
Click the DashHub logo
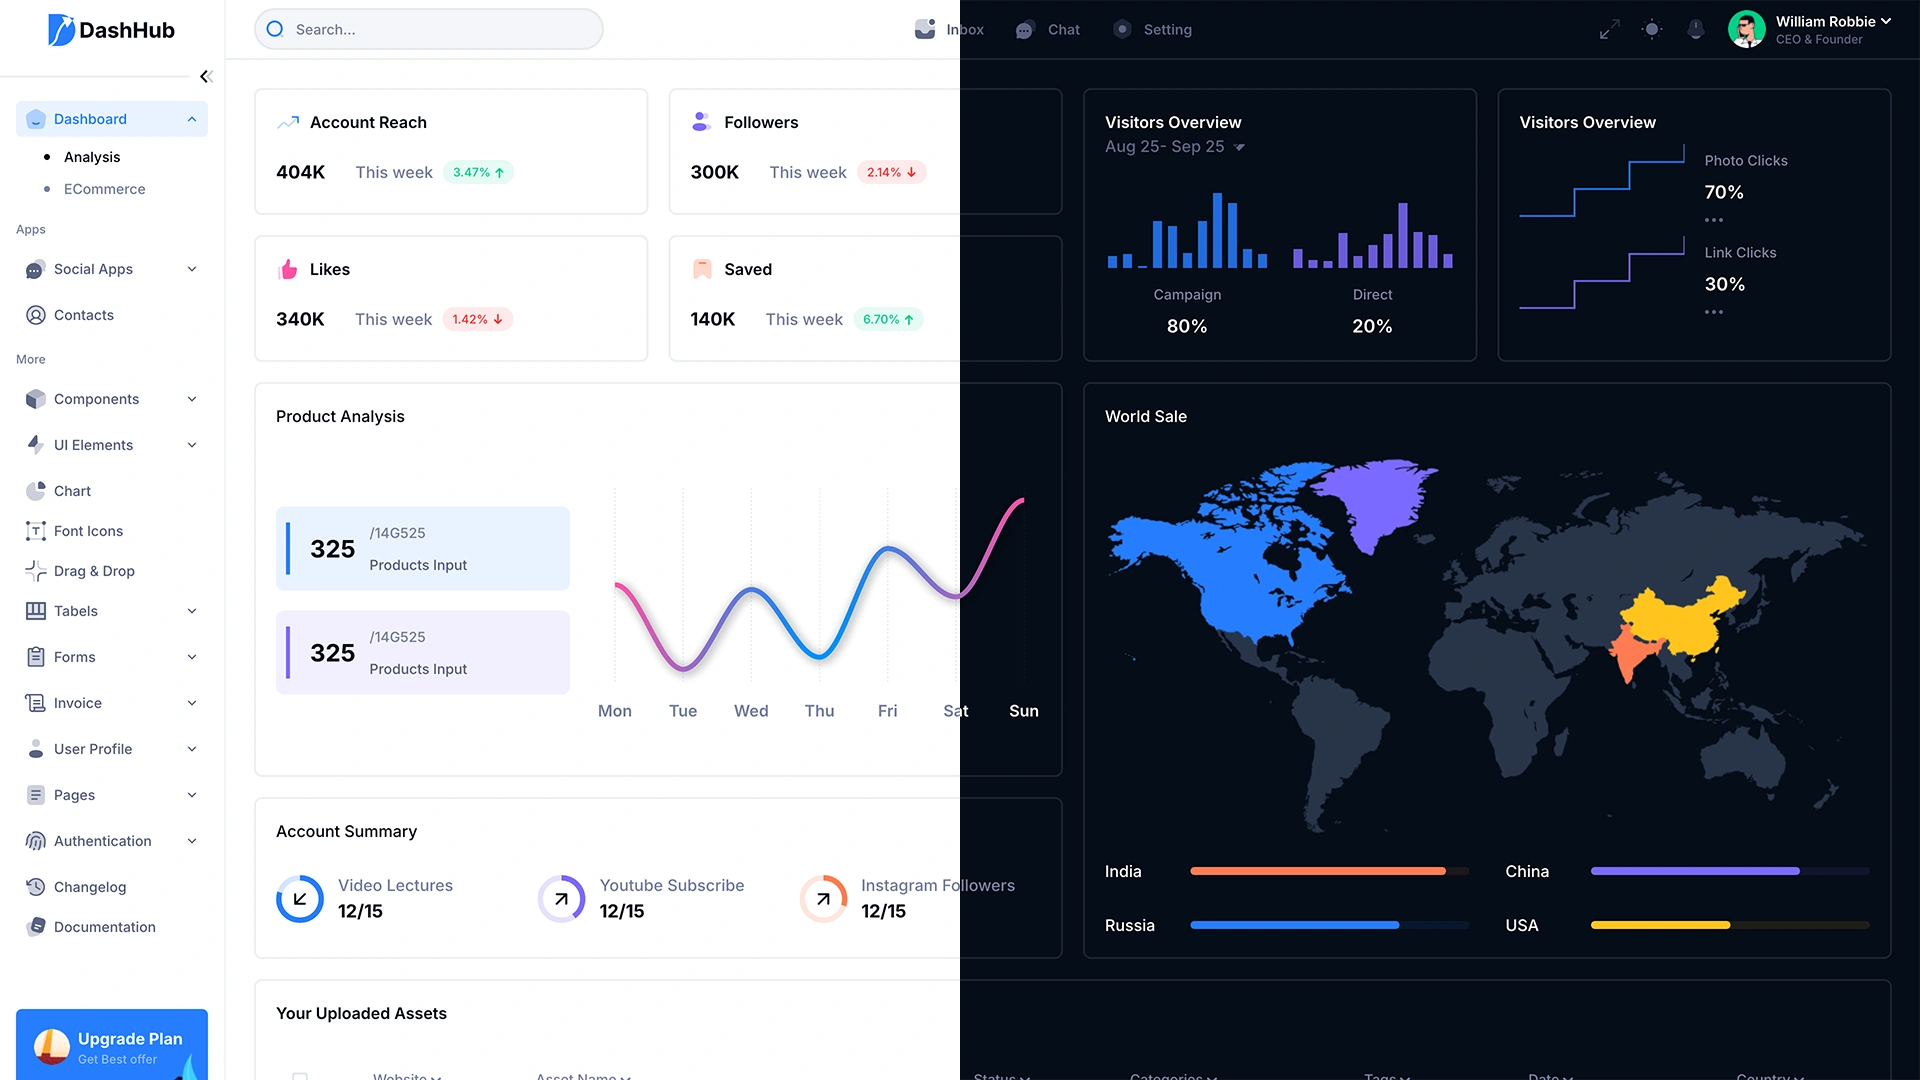(111, 30)
